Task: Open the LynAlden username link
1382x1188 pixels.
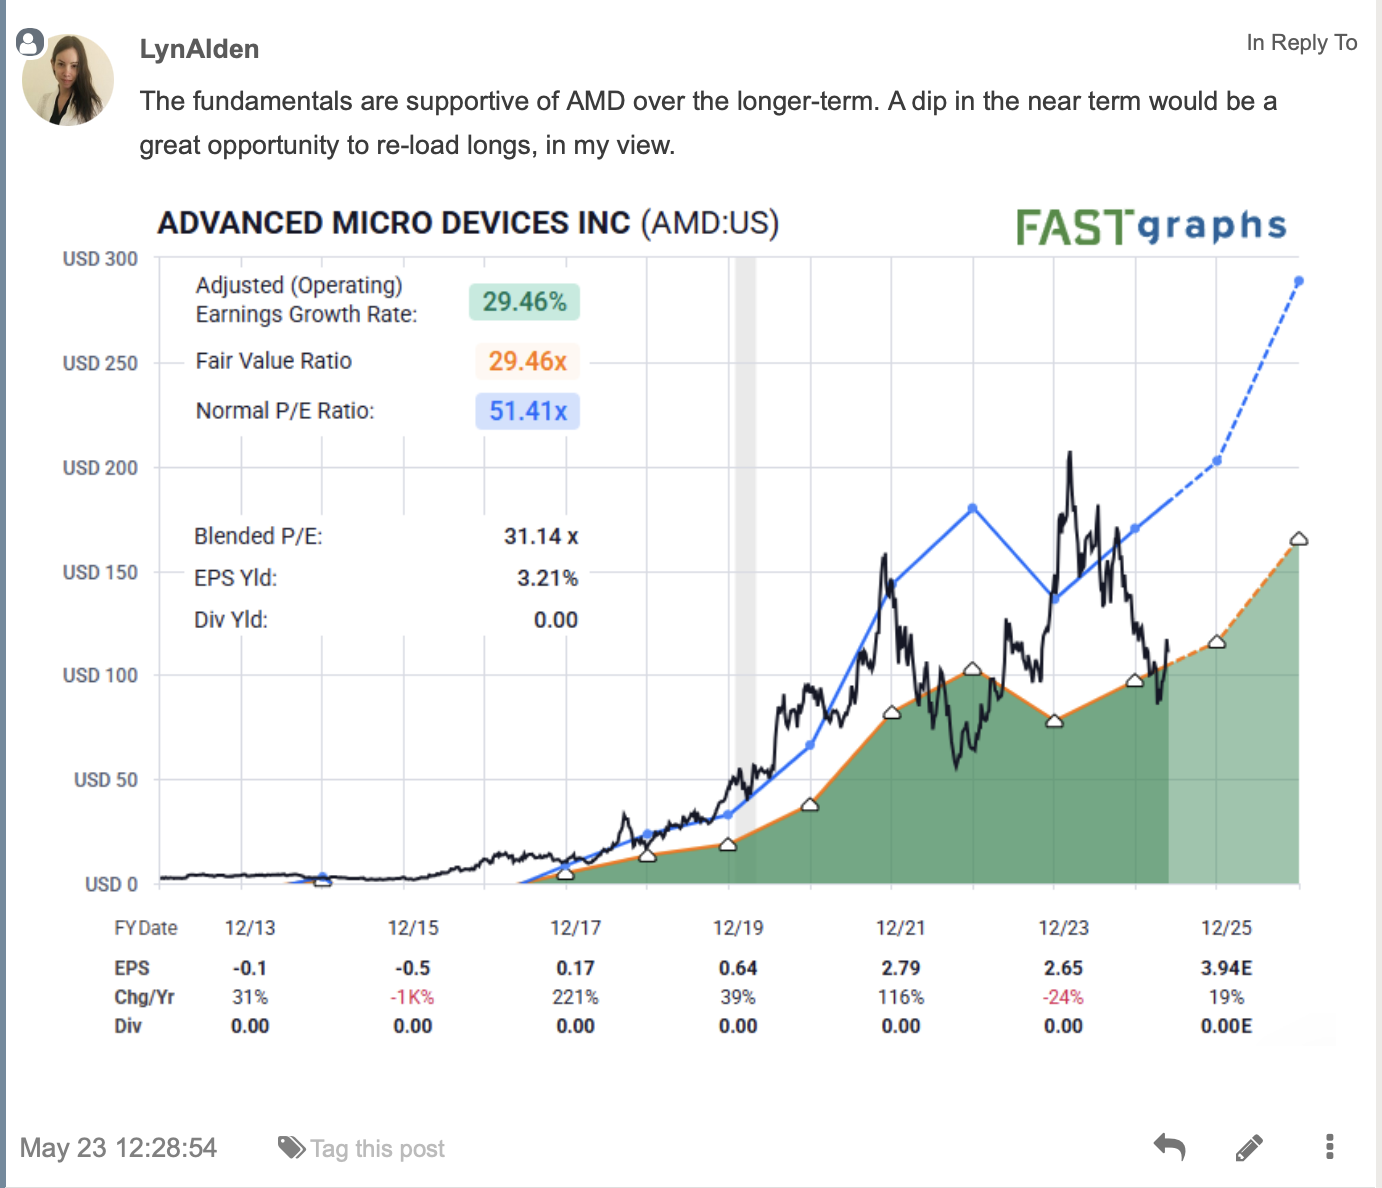Action: (199, 49)
